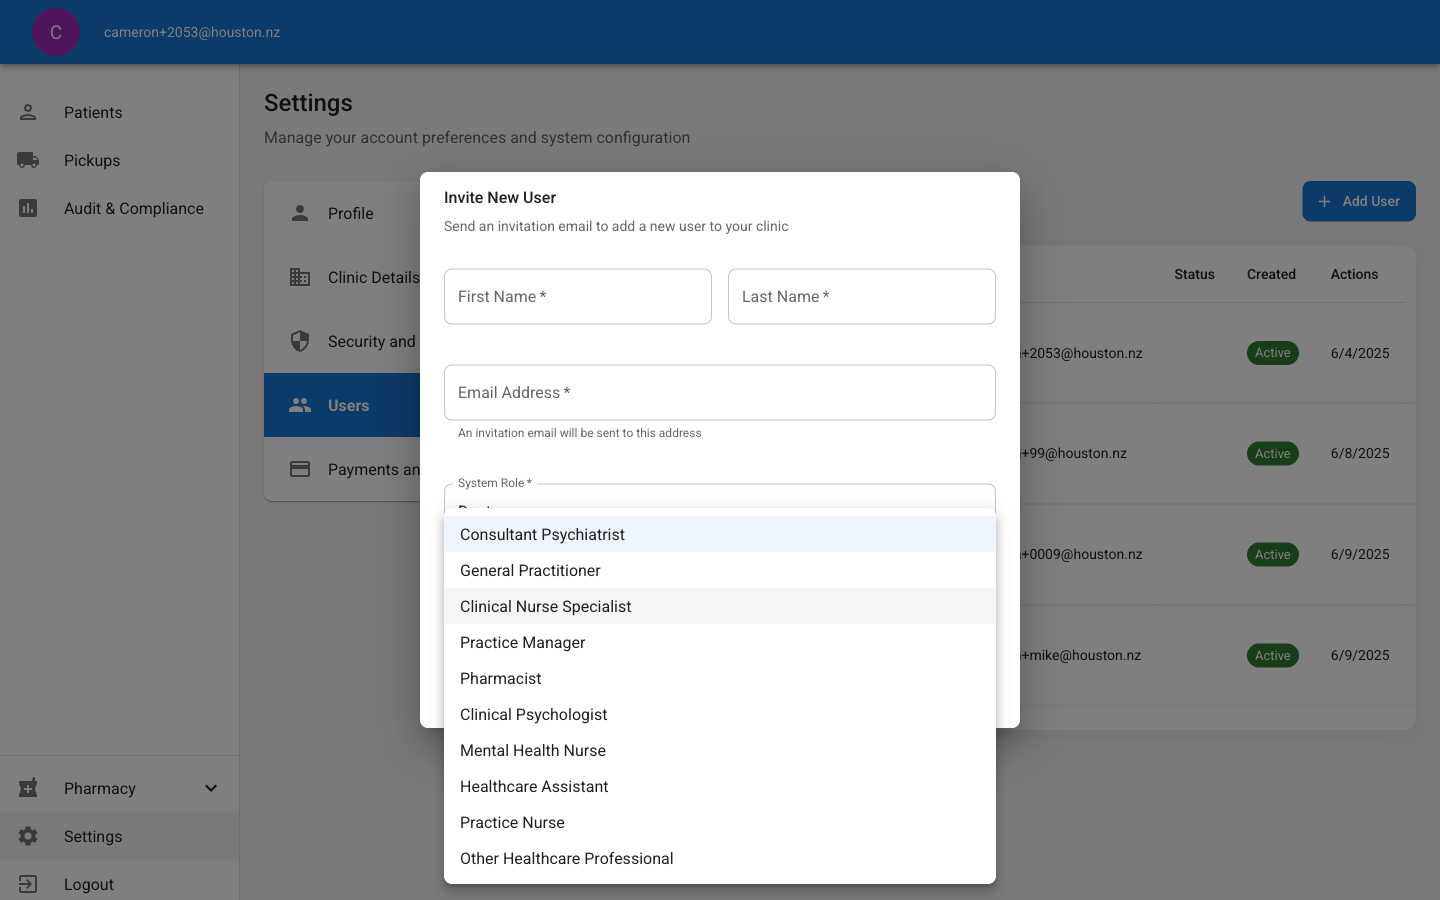This screenshot has height=900, width=1440.
Task: Click the Users group icon
Action: [x=300, y=405]
